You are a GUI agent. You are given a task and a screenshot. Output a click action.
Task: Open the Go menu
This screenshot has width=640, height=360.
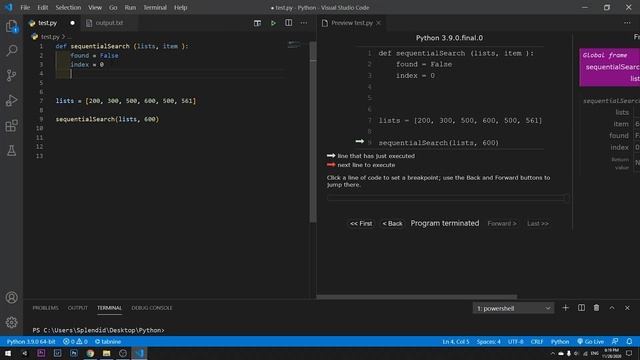pyautogui.click(x=113, y=7)
